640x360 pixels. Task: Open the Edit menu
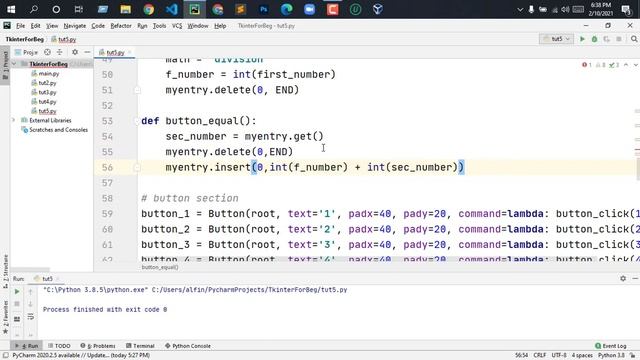coord(36,26)
